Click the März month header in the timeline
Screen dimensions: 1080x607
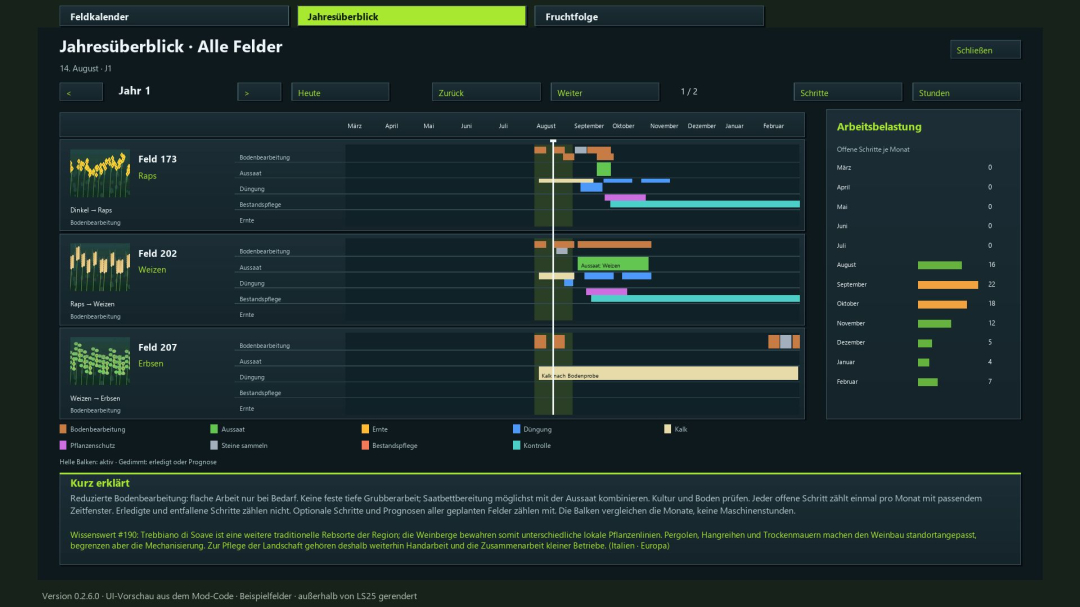[354, 126]
